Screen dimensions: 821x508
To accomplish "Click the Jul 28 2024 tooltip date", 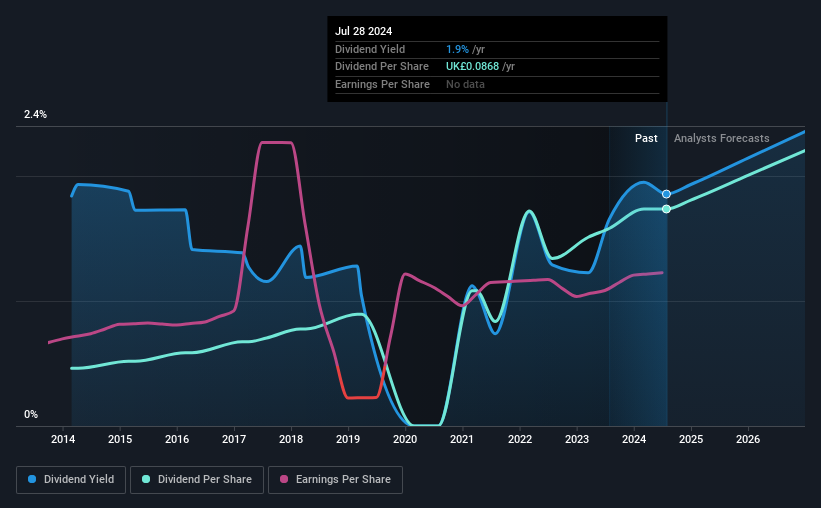I will (363, 31).
